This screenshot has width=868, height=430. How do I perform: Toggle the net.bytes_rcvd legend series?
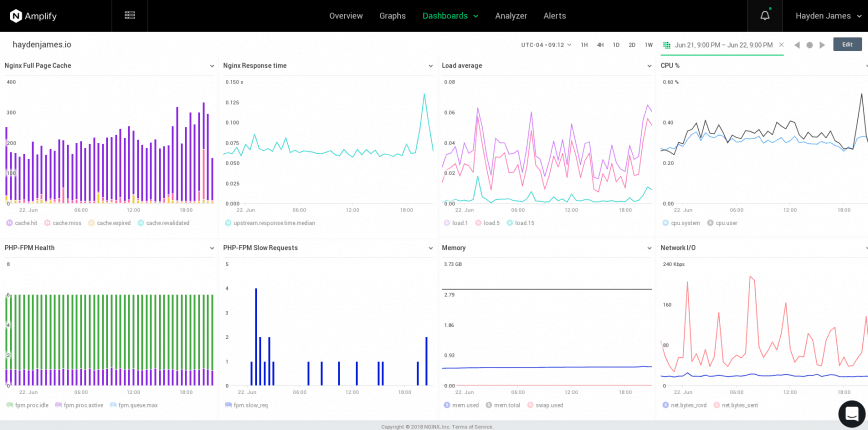pyautogui.click(x=686, y=405)
